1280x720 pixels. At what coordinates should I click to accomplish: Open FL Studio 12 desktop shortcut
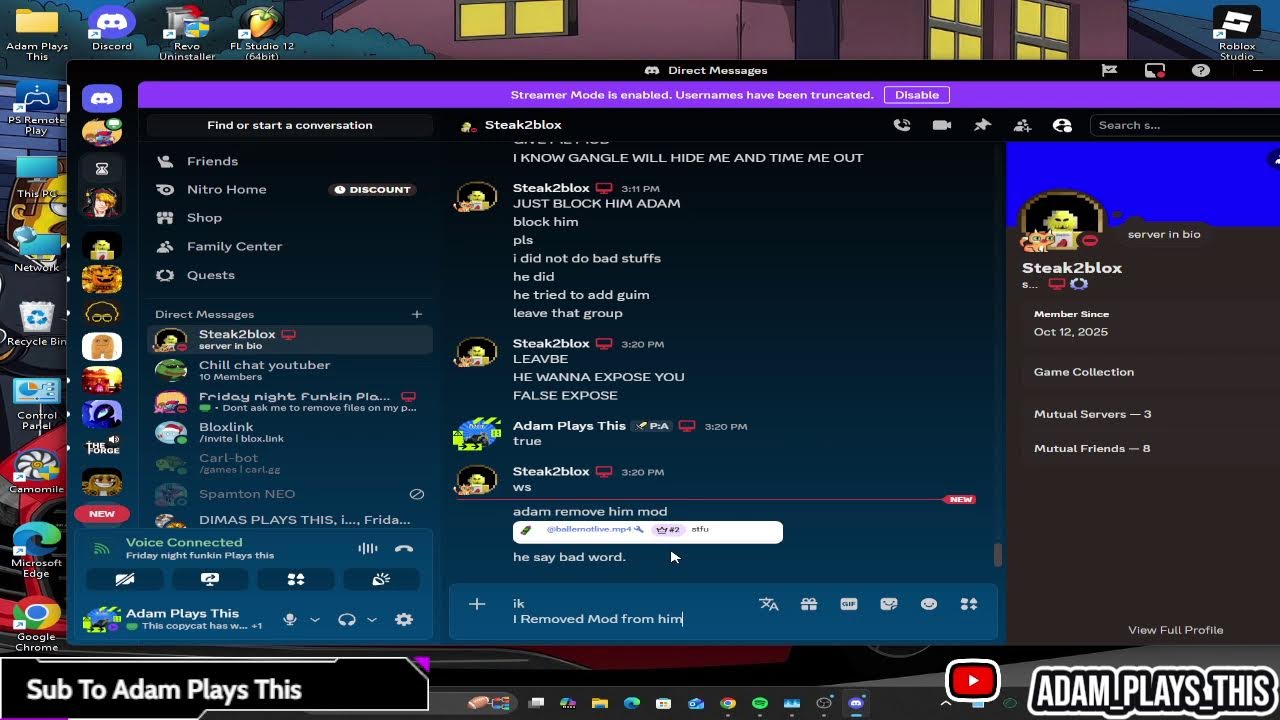(262, 33)
